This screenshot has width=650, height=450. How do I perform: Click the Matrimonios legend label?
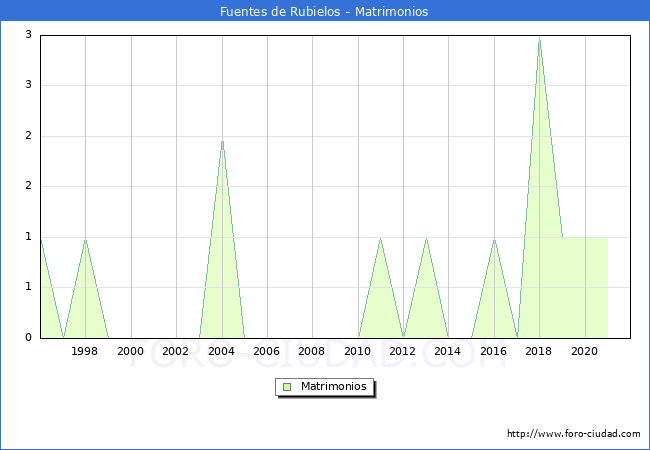point(334,387)
